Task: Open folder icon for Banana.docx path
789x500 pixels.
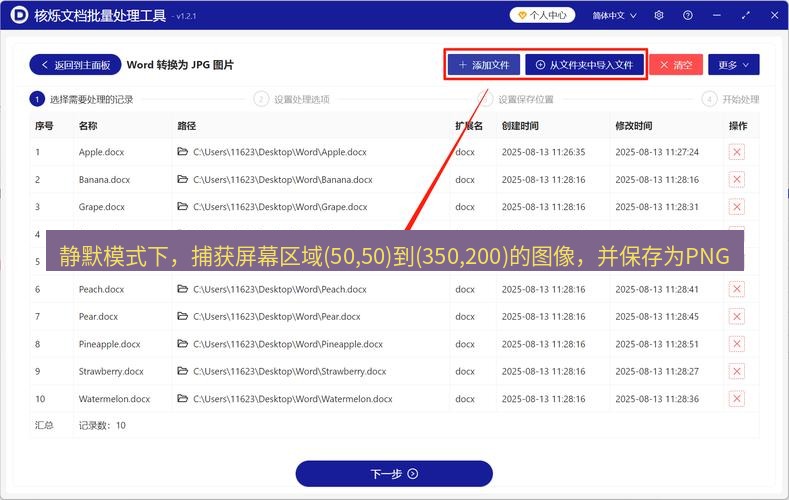Action: [183, 179]
